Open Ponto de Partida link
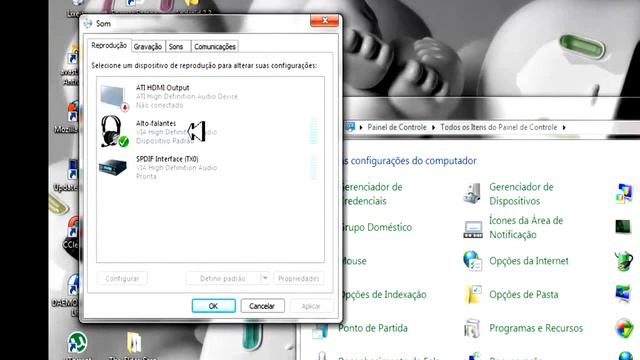 coord(373,328)
